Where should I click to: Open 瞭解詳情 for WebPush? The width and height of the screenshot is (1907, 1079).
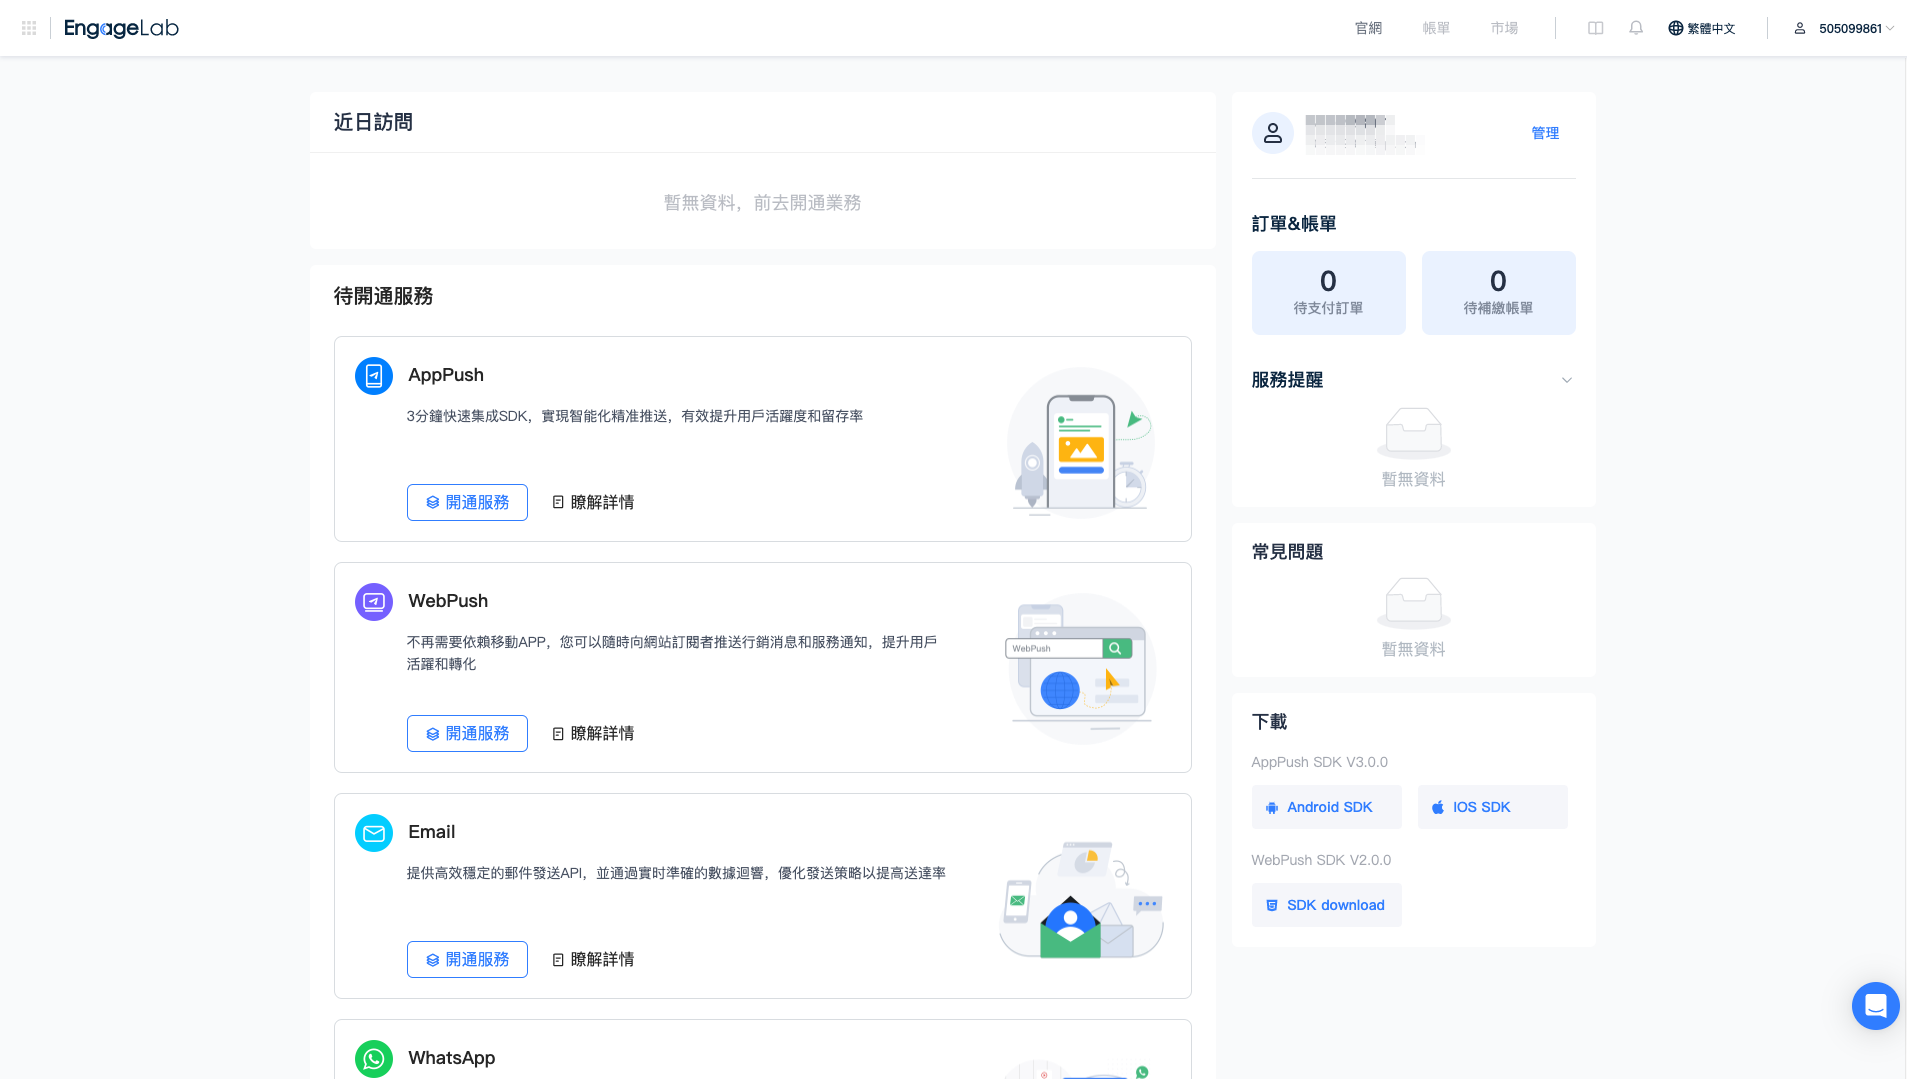tap(593, 733)
